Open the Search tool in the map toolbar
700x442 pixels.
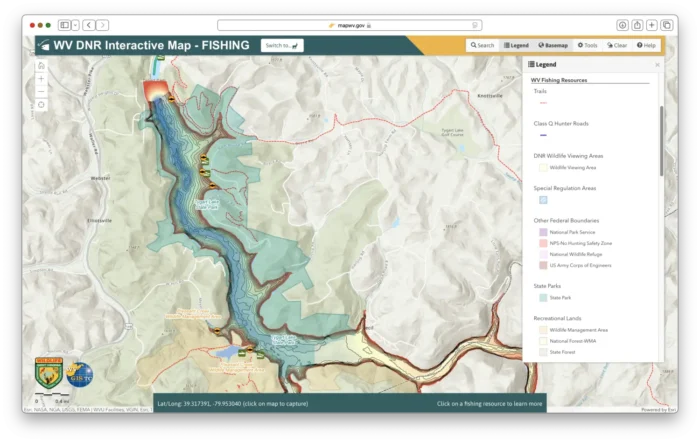point(483,45)
